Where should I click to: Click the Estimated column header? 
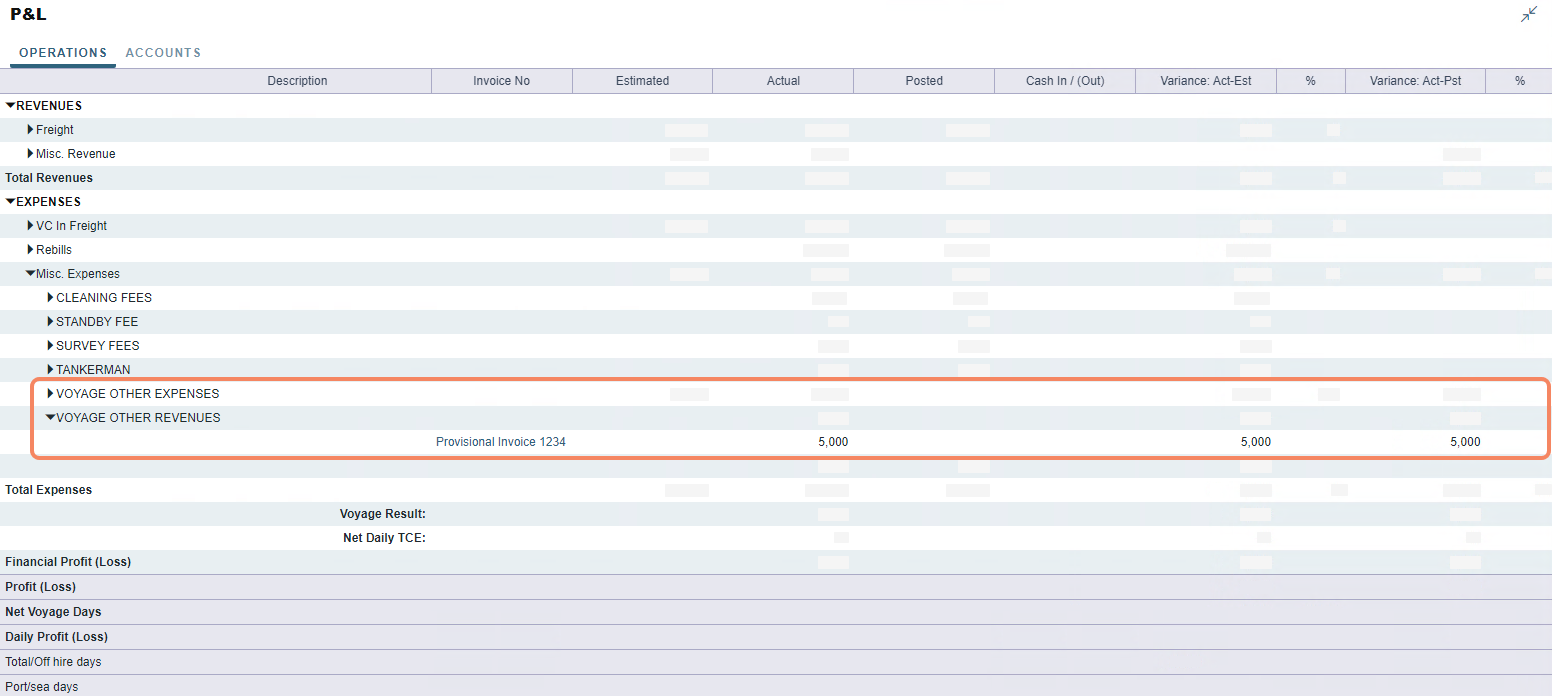point(642,80)
